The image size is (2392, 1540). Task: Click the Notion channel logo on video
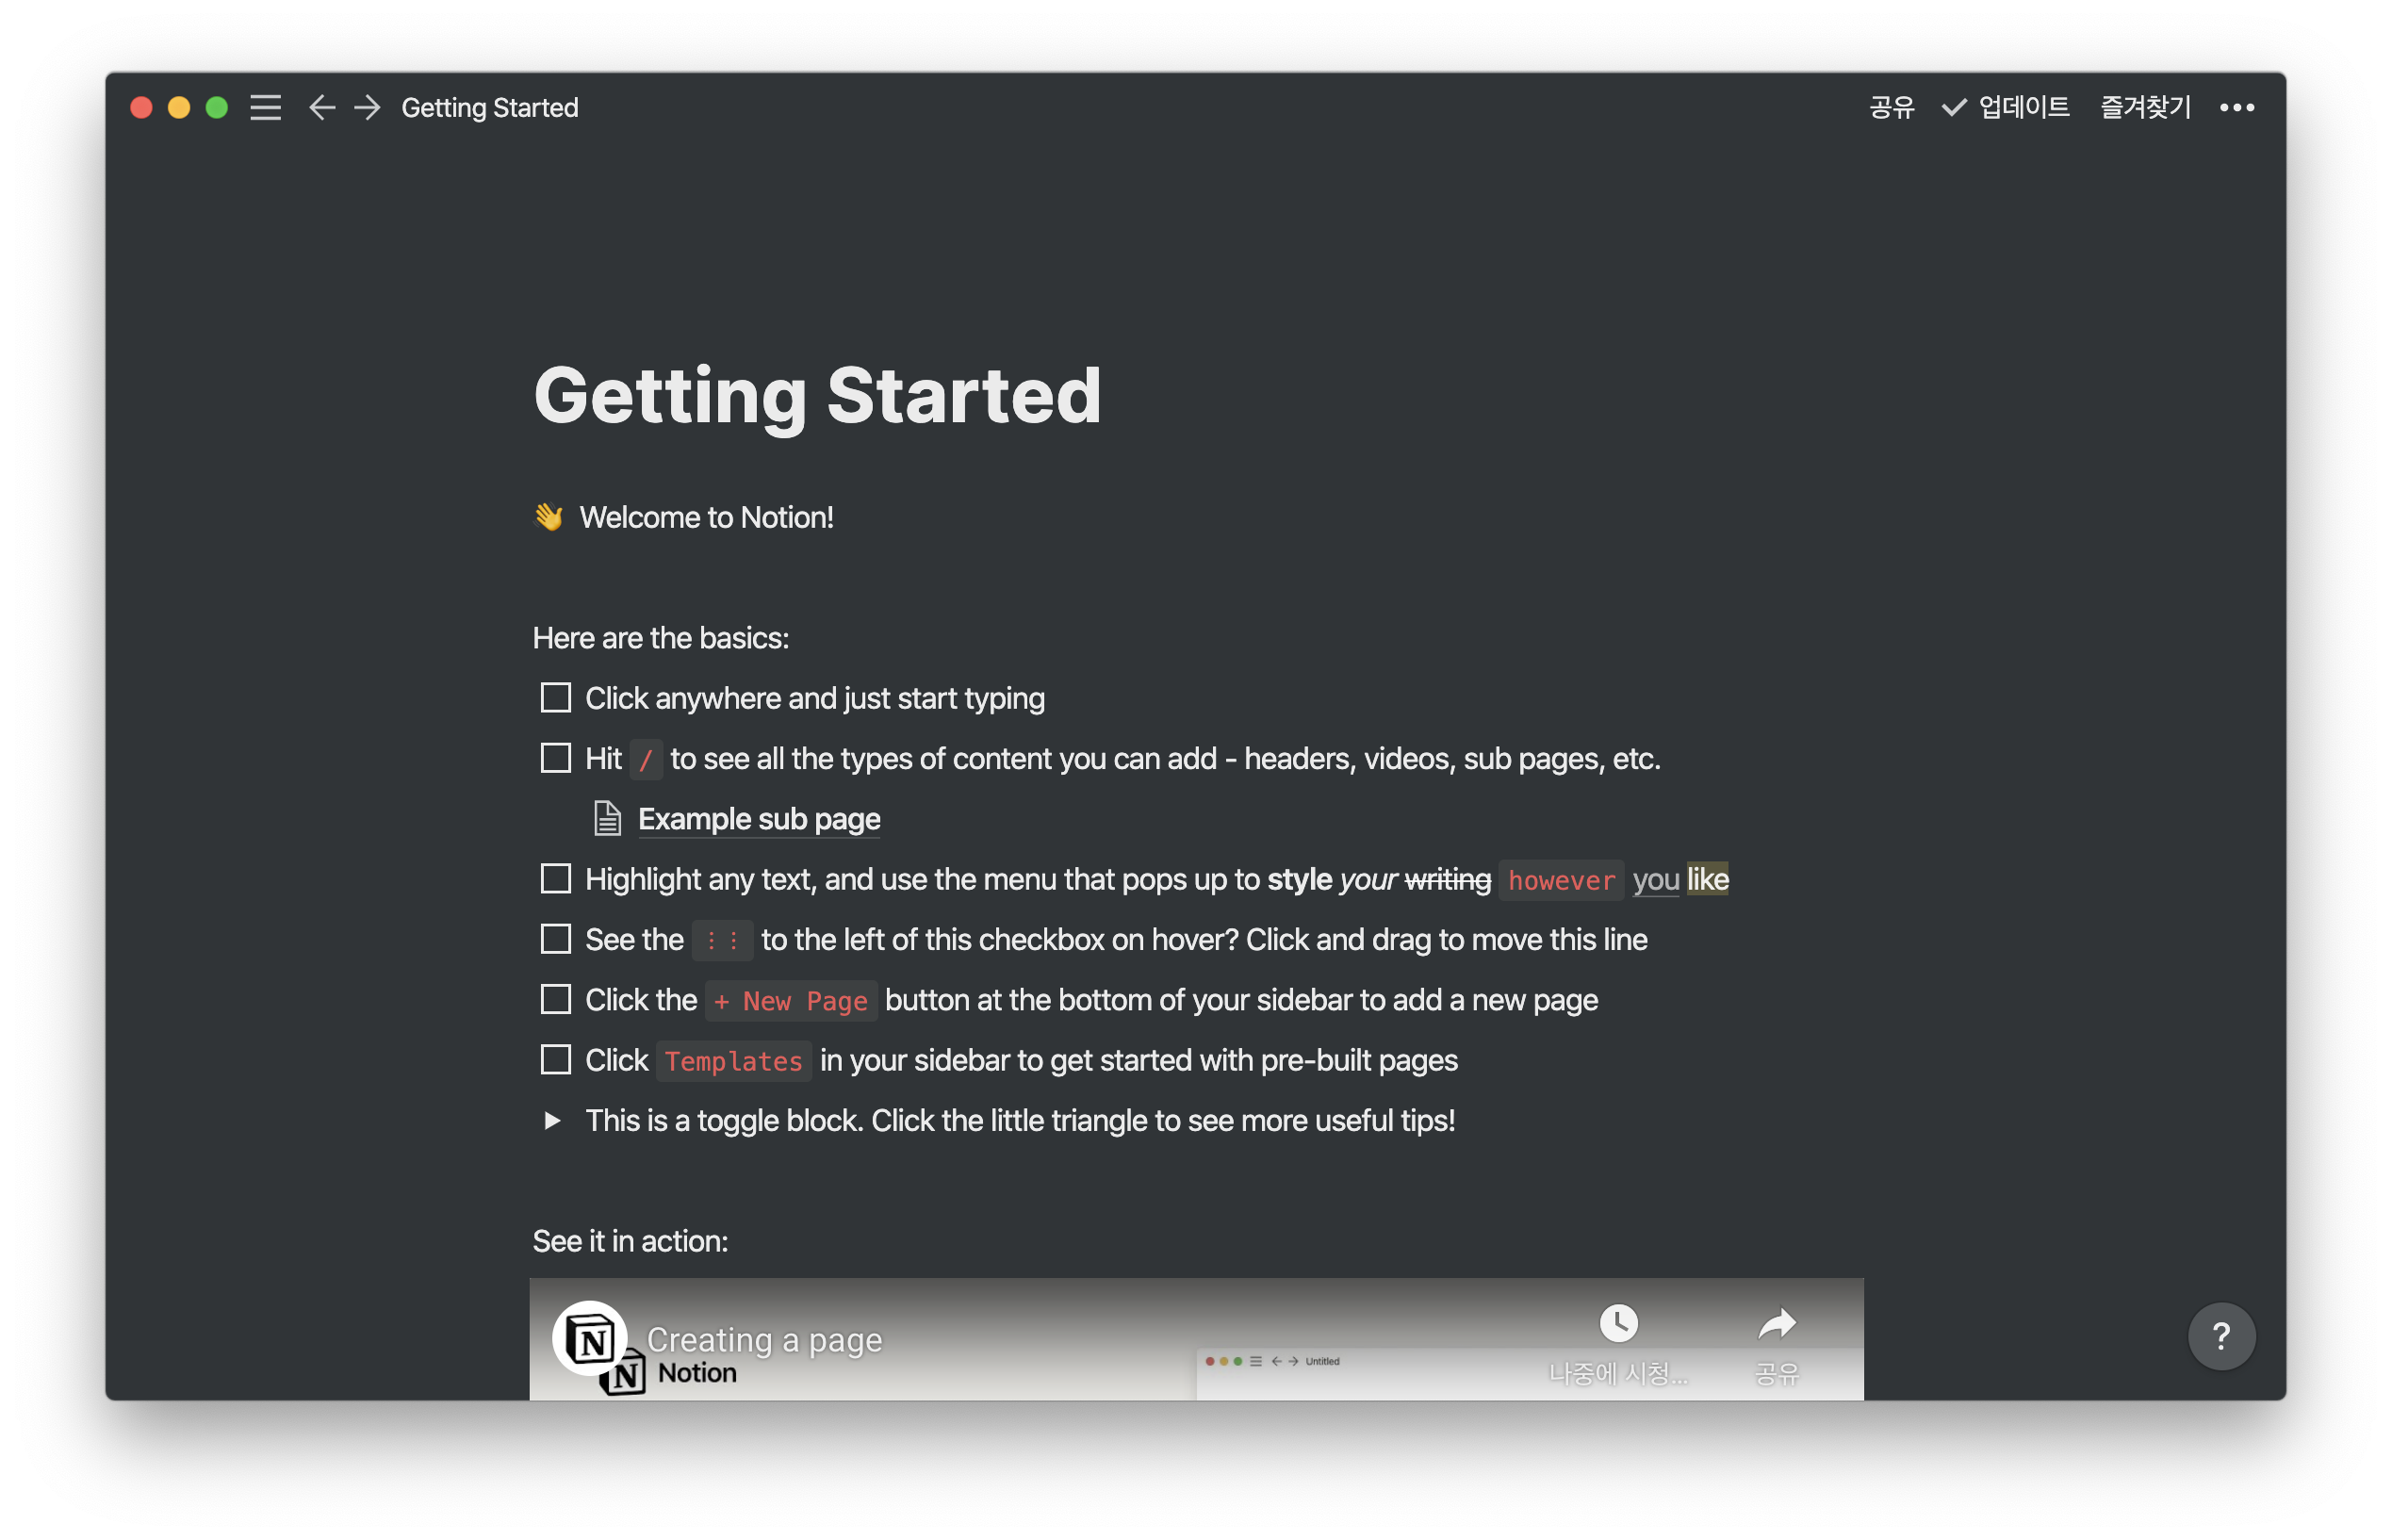[x=590, y=1338]
